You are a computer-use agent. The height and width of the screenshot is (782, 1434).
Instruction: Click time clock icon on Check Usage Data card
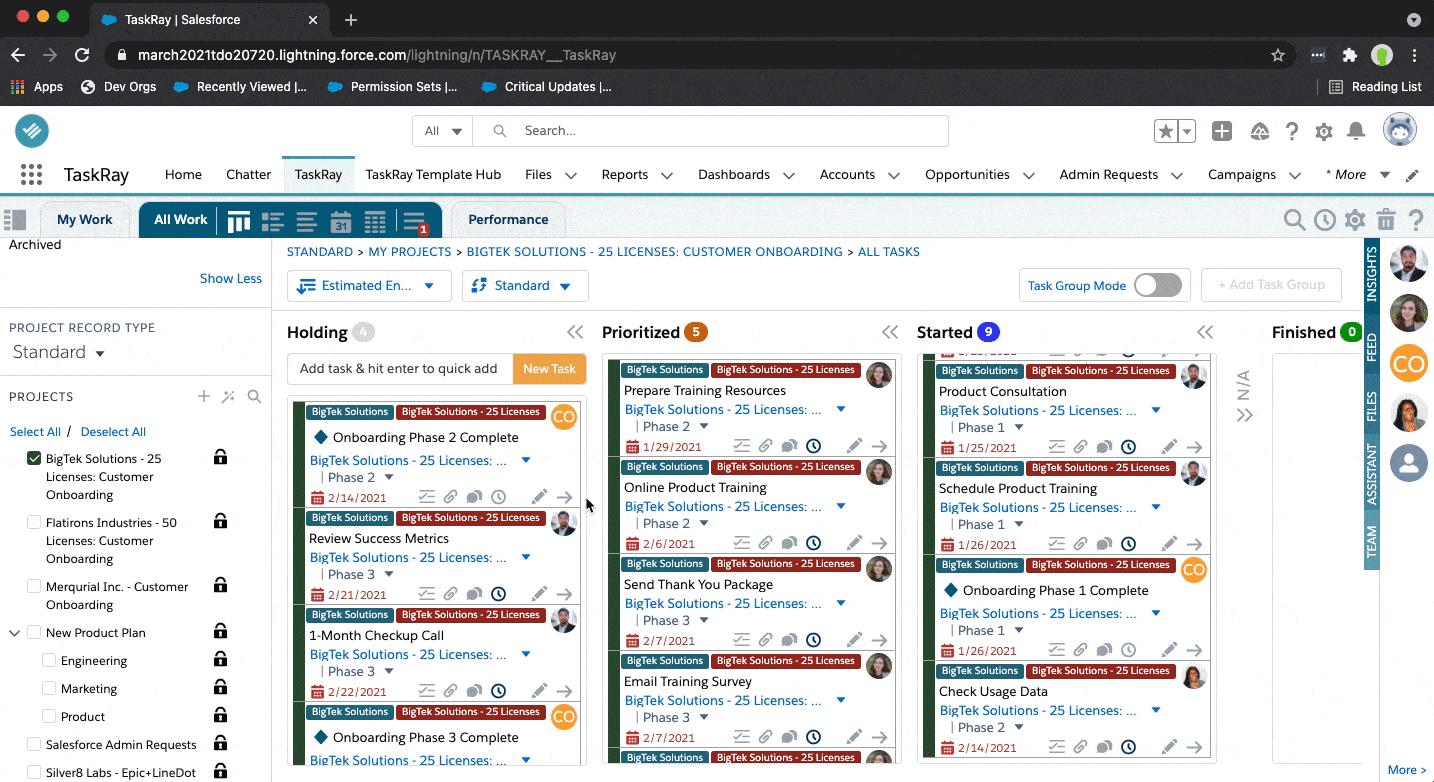pos(1128,747)
